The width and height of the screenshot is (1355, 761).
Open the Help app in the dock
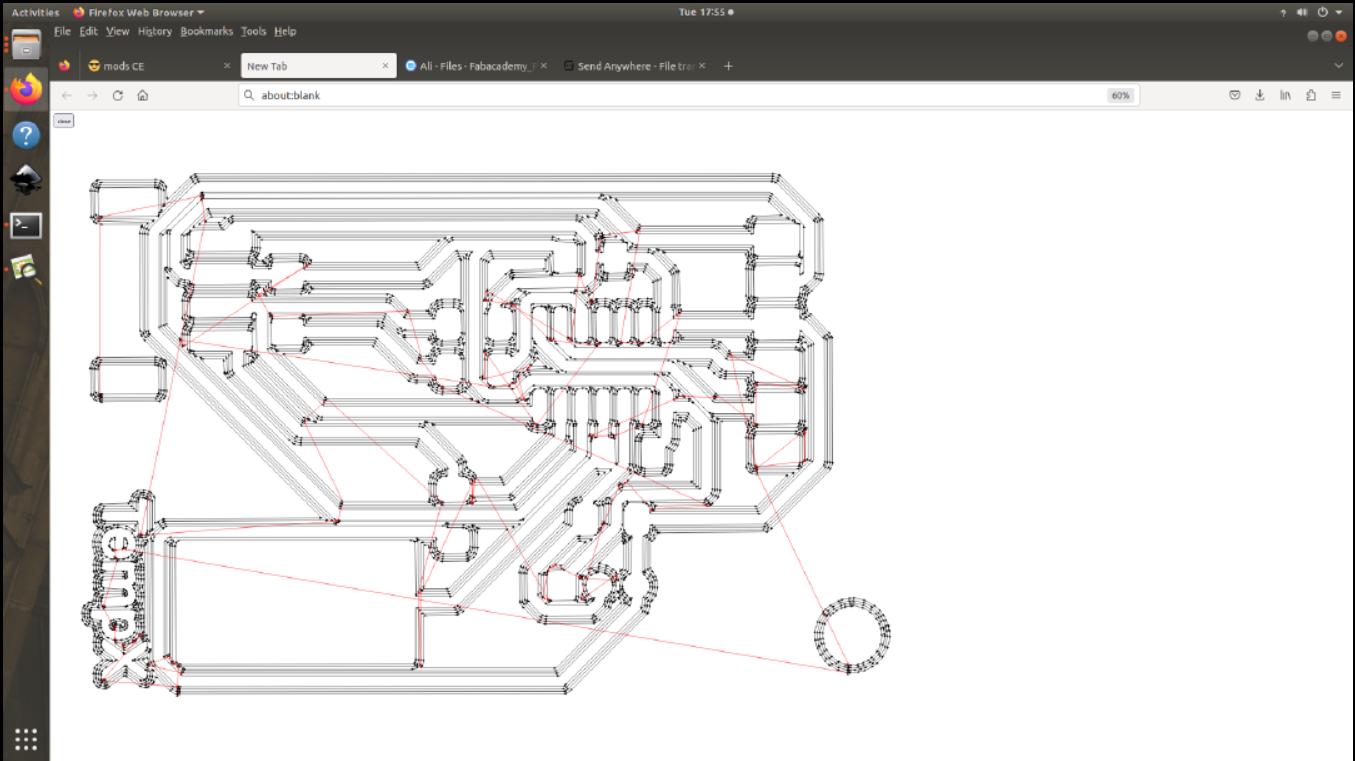tap(25, 135)
